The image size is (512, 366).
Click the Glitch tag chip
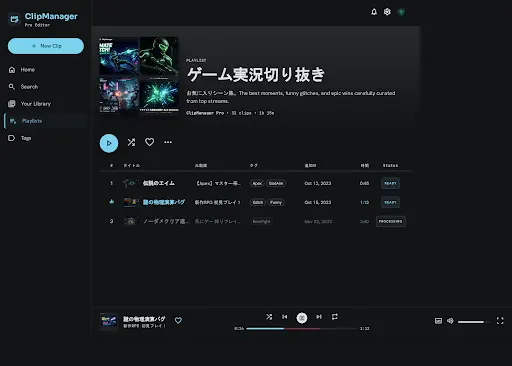(258, 202)
